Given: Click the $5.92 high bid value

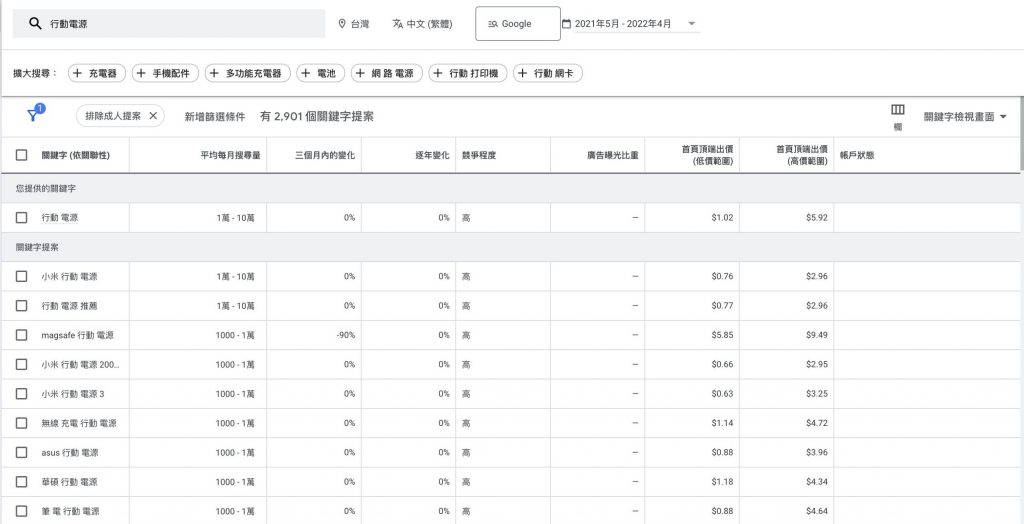Looking at the screenshot, I should tap(817, 218).
